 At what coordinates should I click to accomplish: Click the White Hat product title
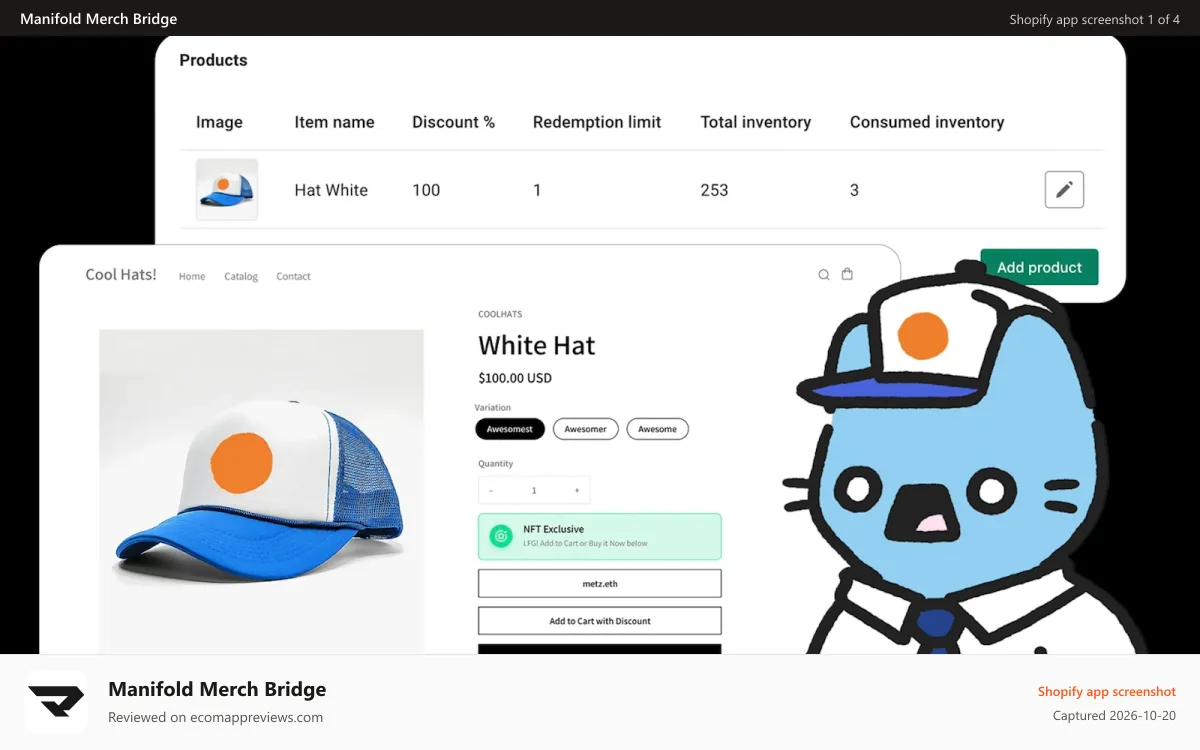(x=537, y=346)
